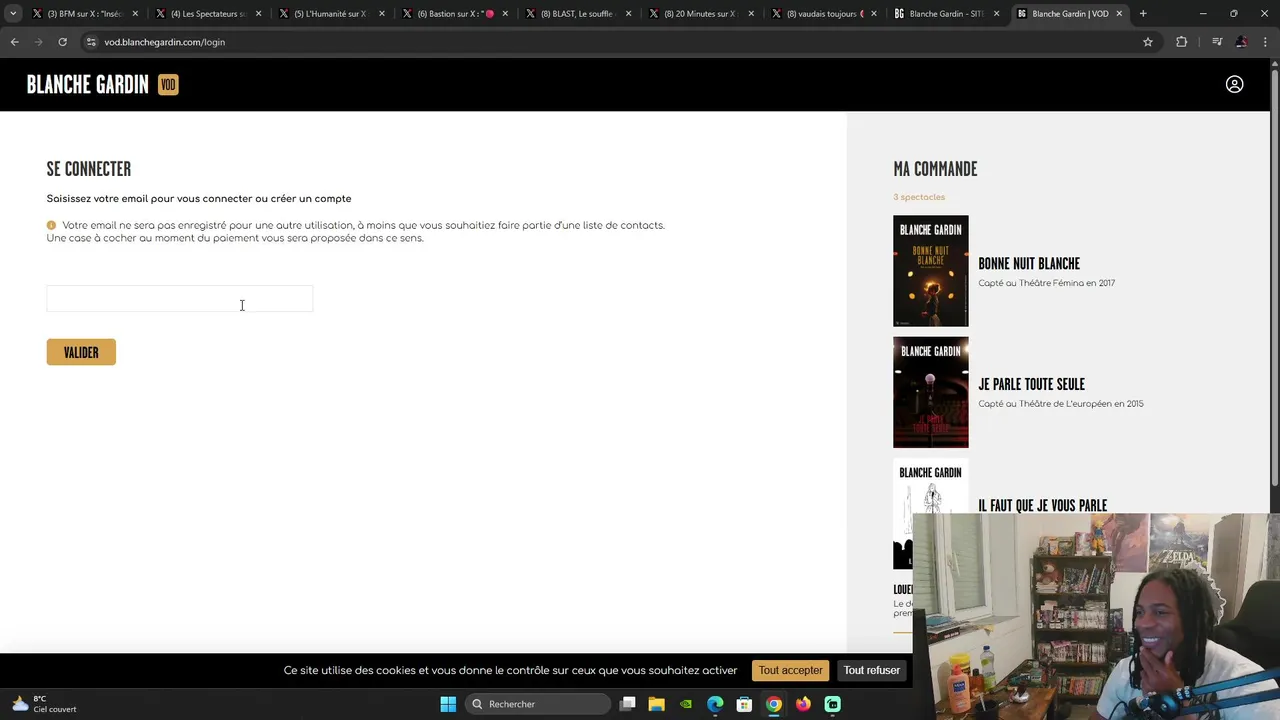
Task: Switch to the Les Spectateurs tab
Action: [x=208, y=14]
